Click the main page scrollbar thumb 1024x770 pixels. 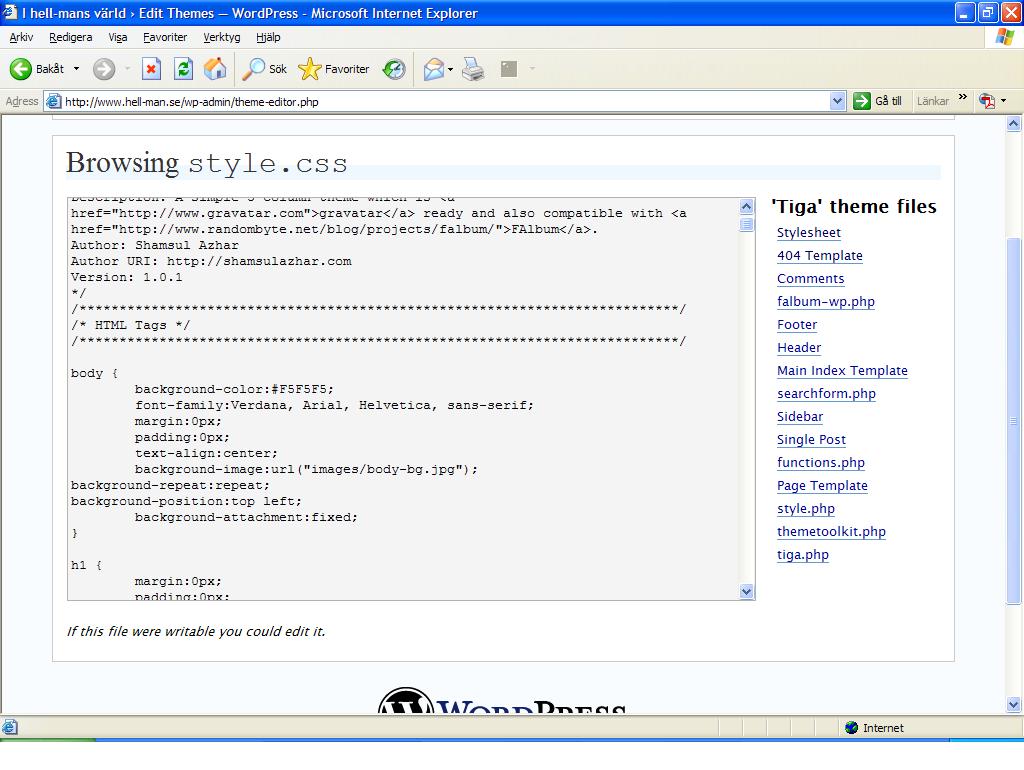[1014, 421]
